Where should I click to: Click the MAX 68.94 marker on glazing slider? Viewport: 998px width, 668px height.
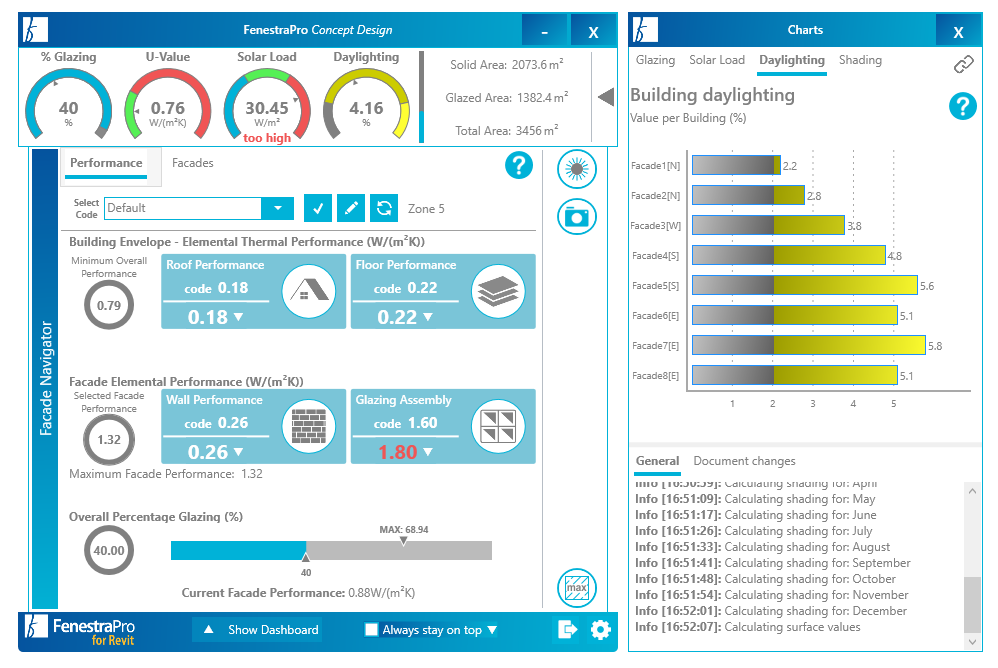click(x=404, y=541)
